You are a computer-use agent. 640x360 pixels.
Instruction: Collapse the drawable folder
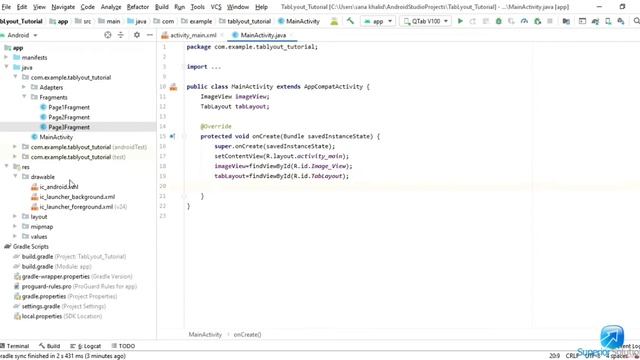[x=15, y=176]
